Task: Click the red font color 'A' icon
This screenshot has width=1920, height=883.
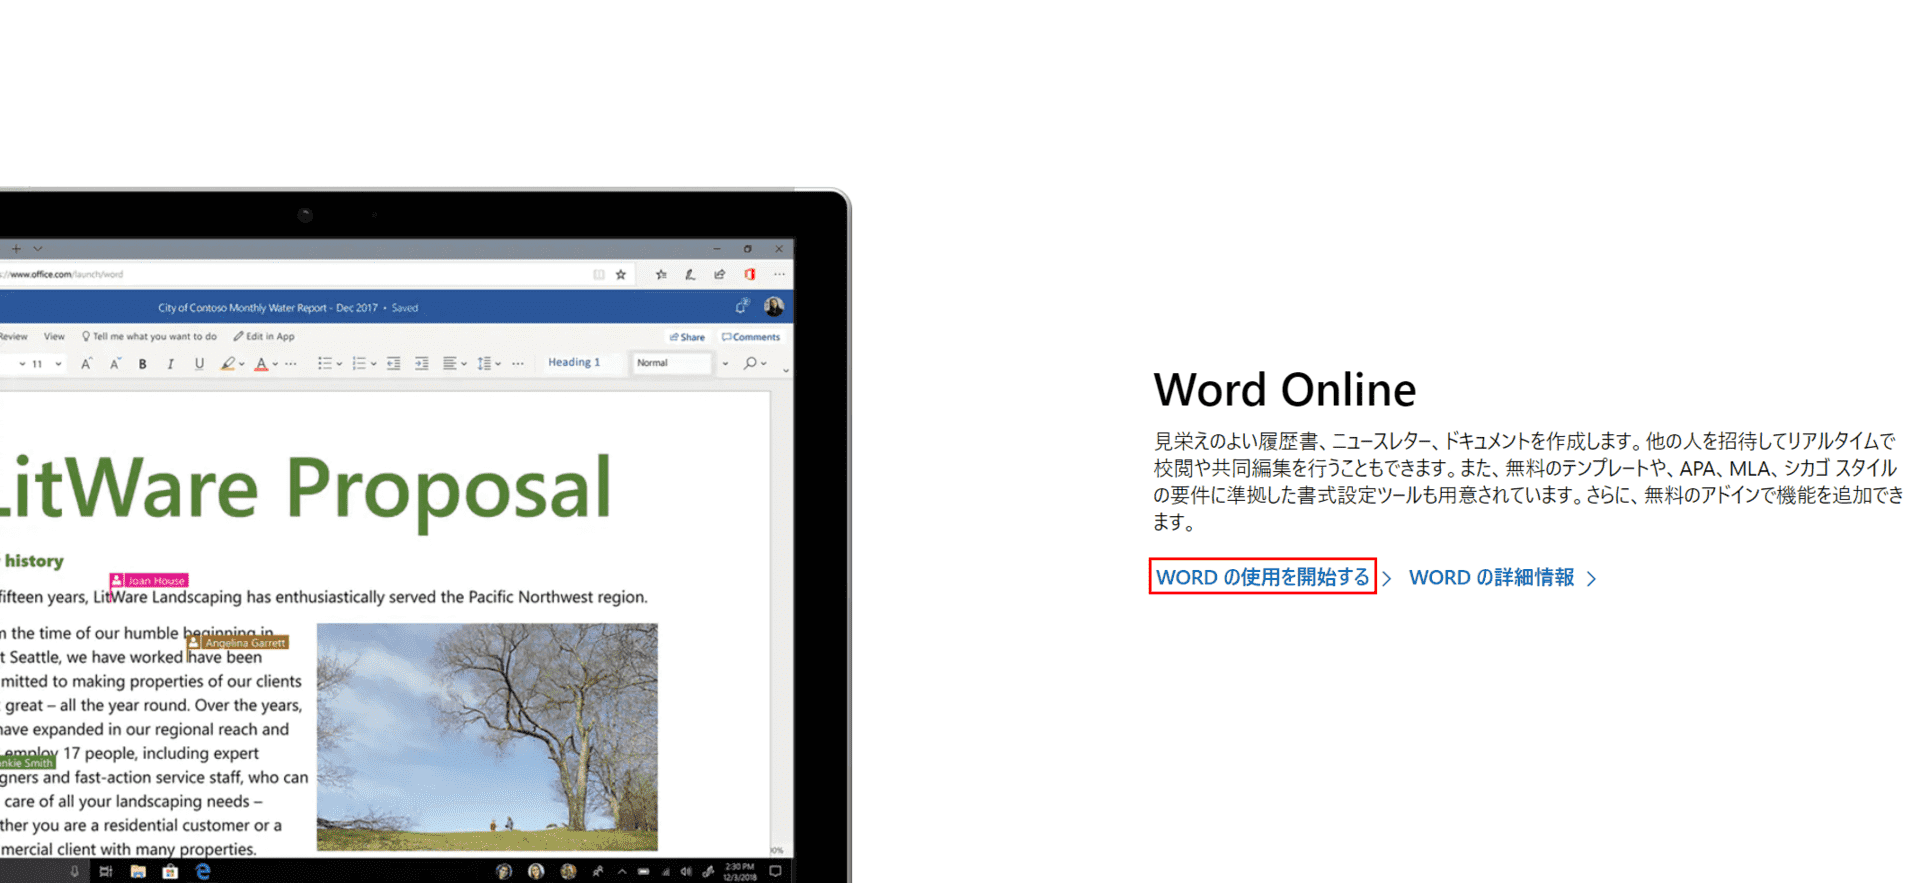Action: (261, 364)
